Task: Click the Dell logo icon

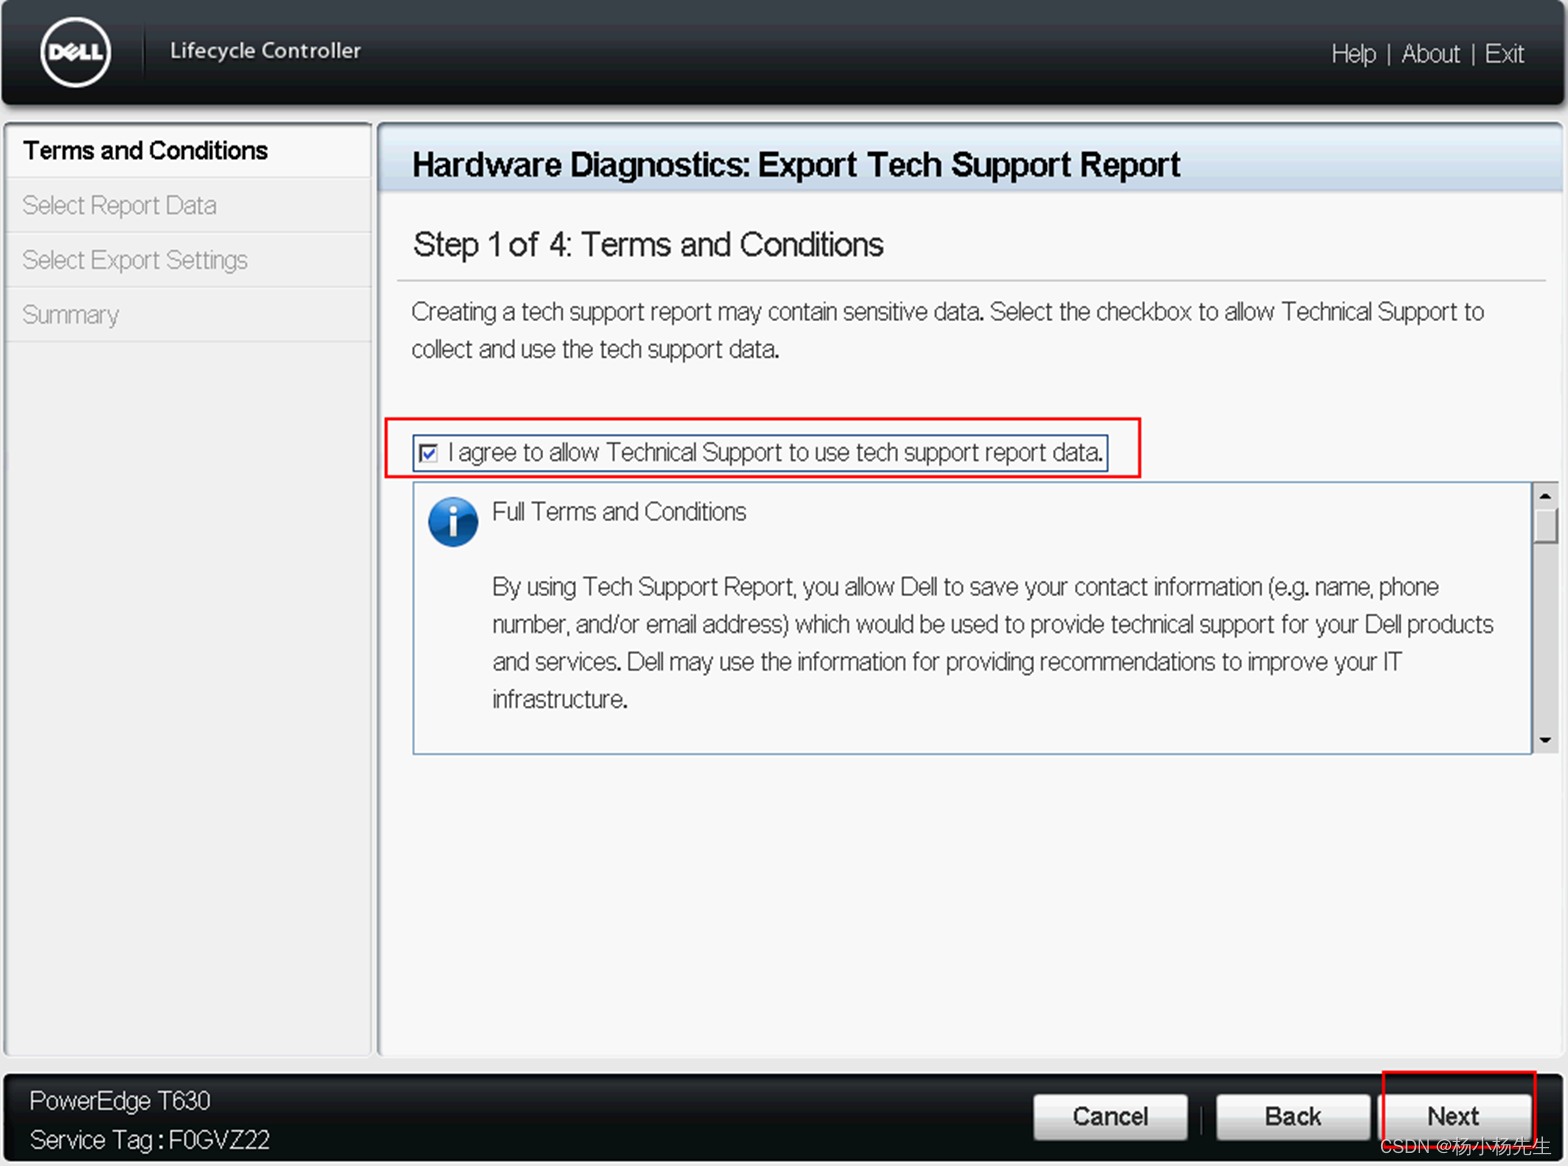Action: (x=76, y=52)
